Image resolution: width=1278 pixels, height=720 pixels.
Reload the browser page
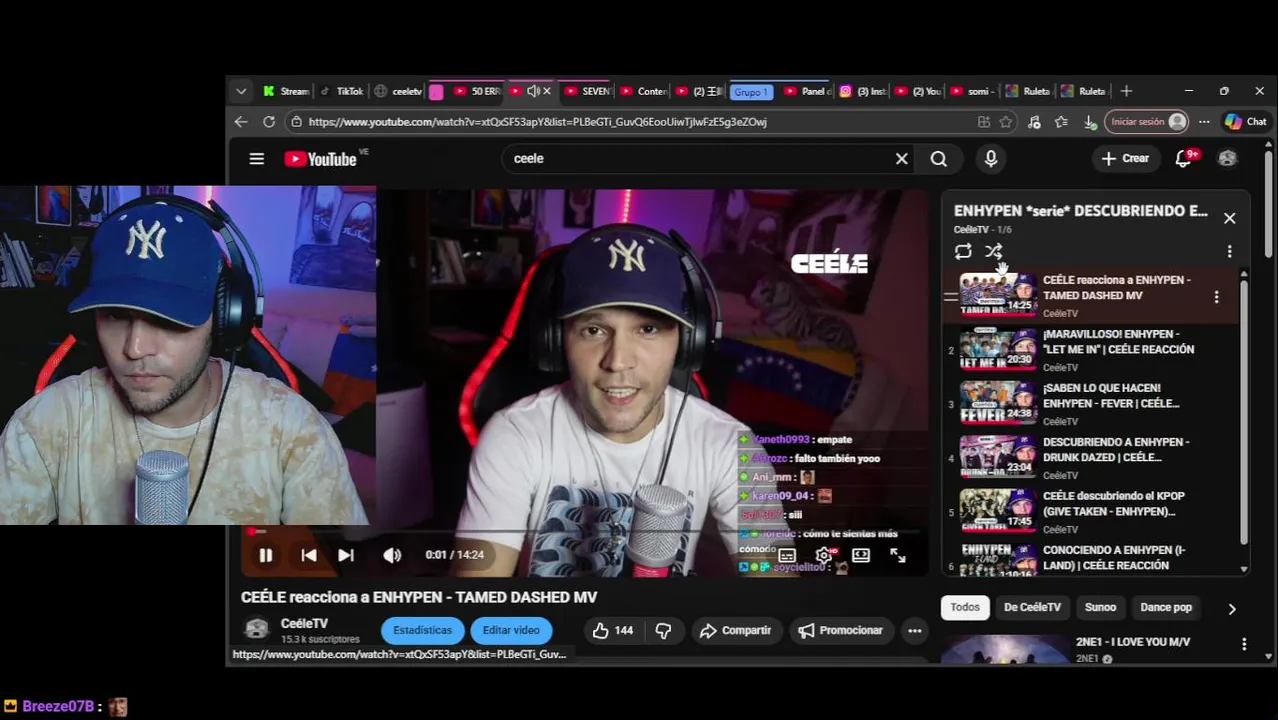click(269, 122)
